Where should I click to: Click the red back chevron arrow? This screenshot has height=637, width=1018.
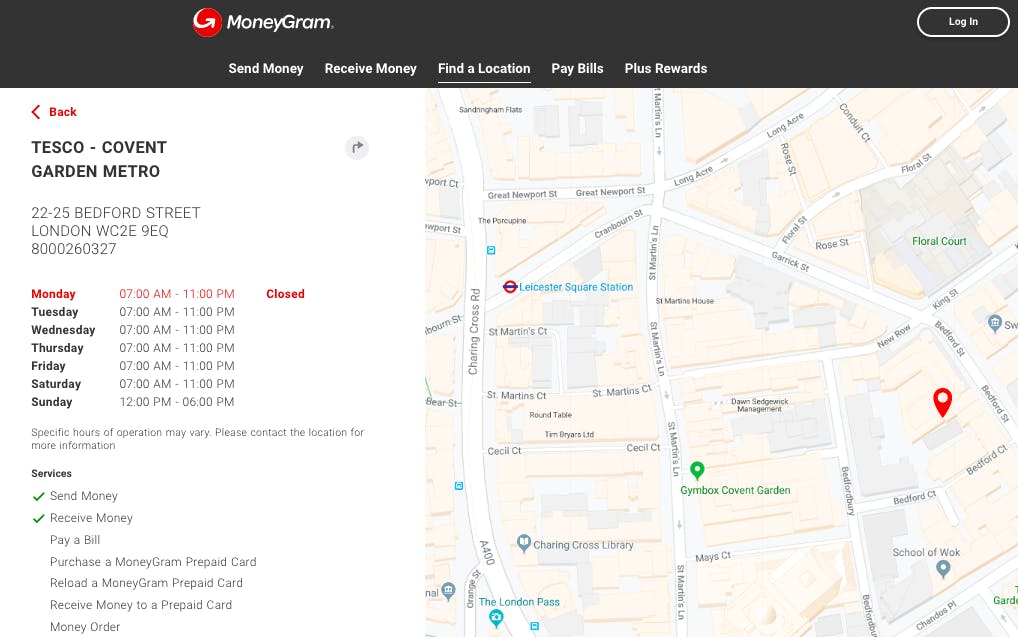click(x=35, y=111)
